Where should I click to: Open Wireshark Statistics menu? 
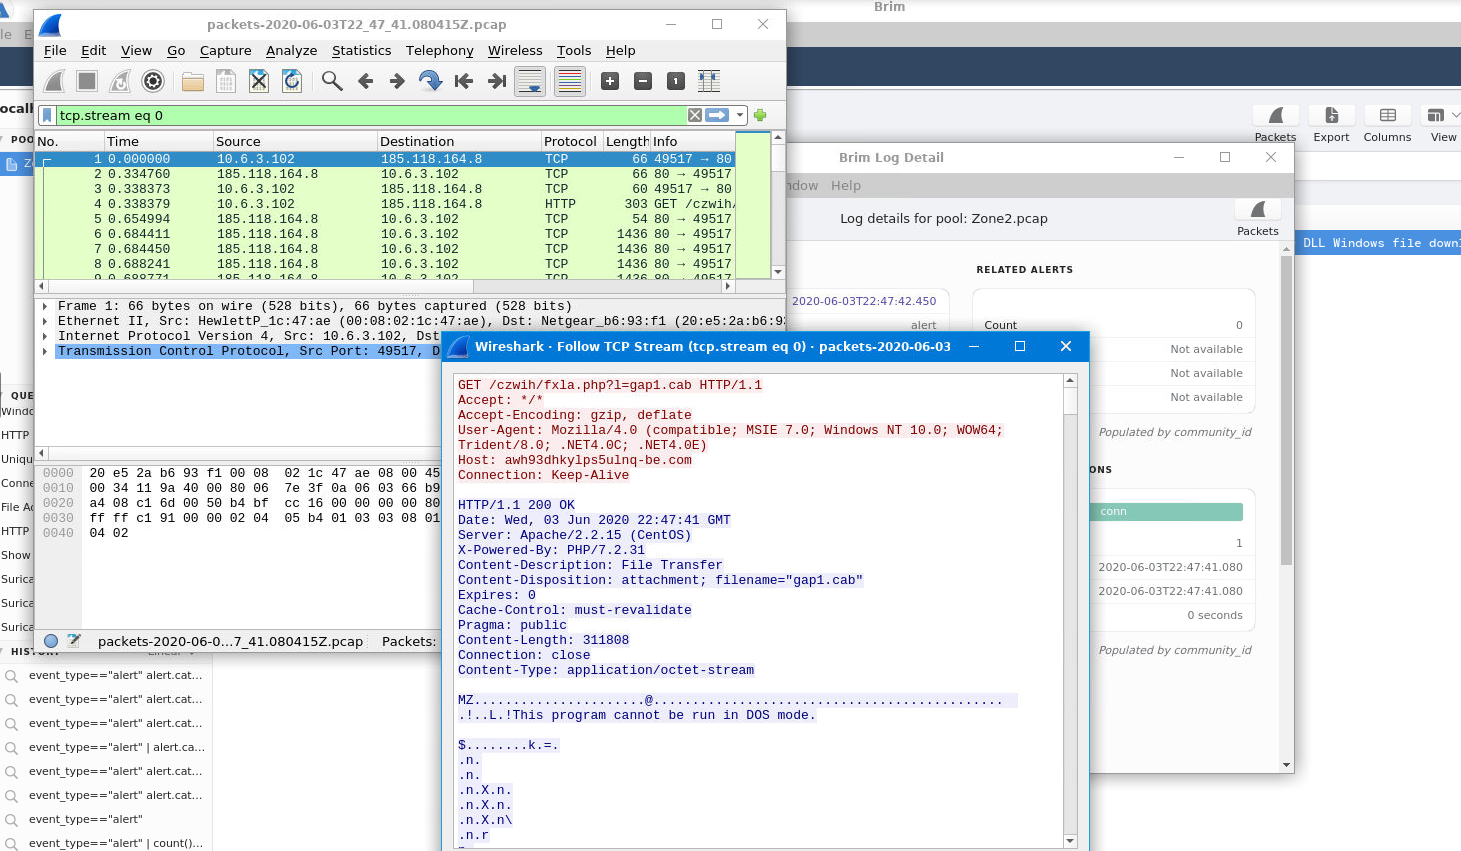(x=361, y=50)
